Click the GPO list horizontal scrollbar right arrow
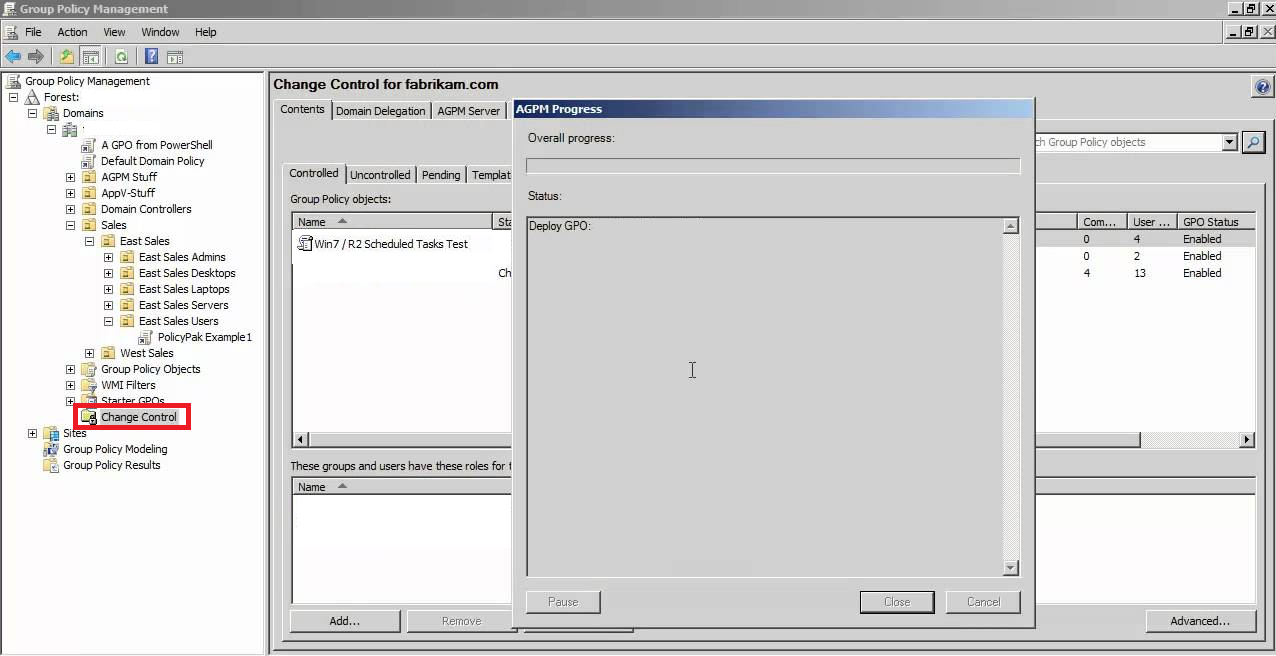Screen dimensions: 1276x656 (1247, 440)
